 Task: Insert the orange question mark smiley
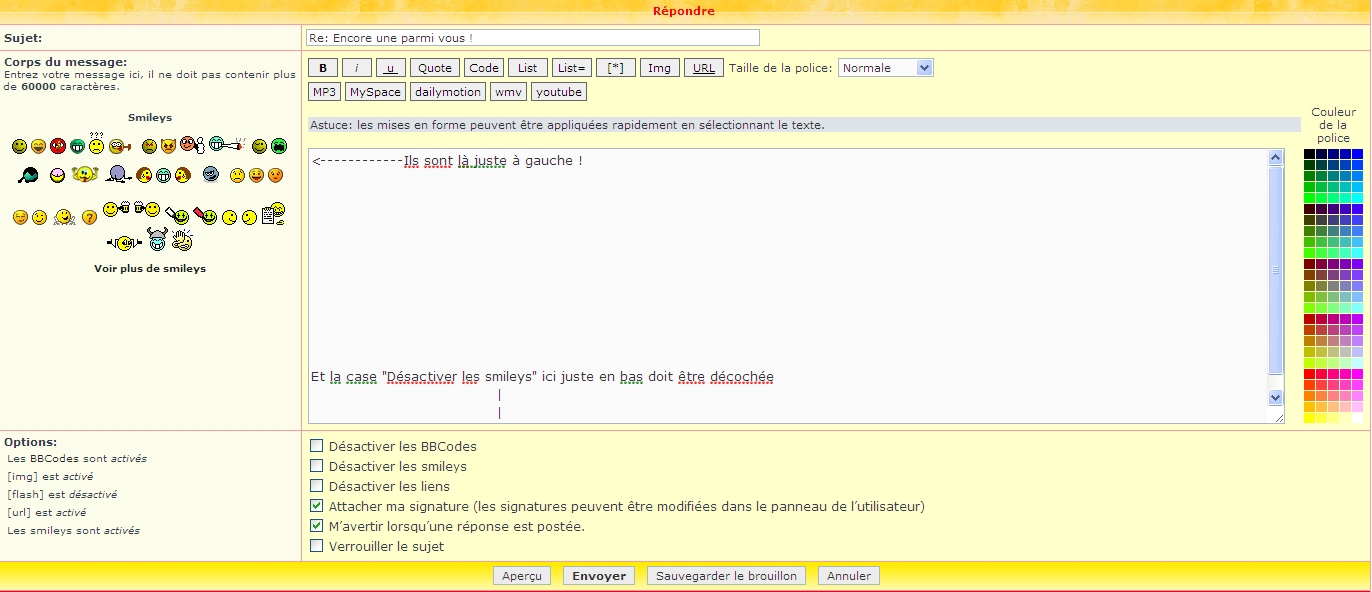click(89, 217)
